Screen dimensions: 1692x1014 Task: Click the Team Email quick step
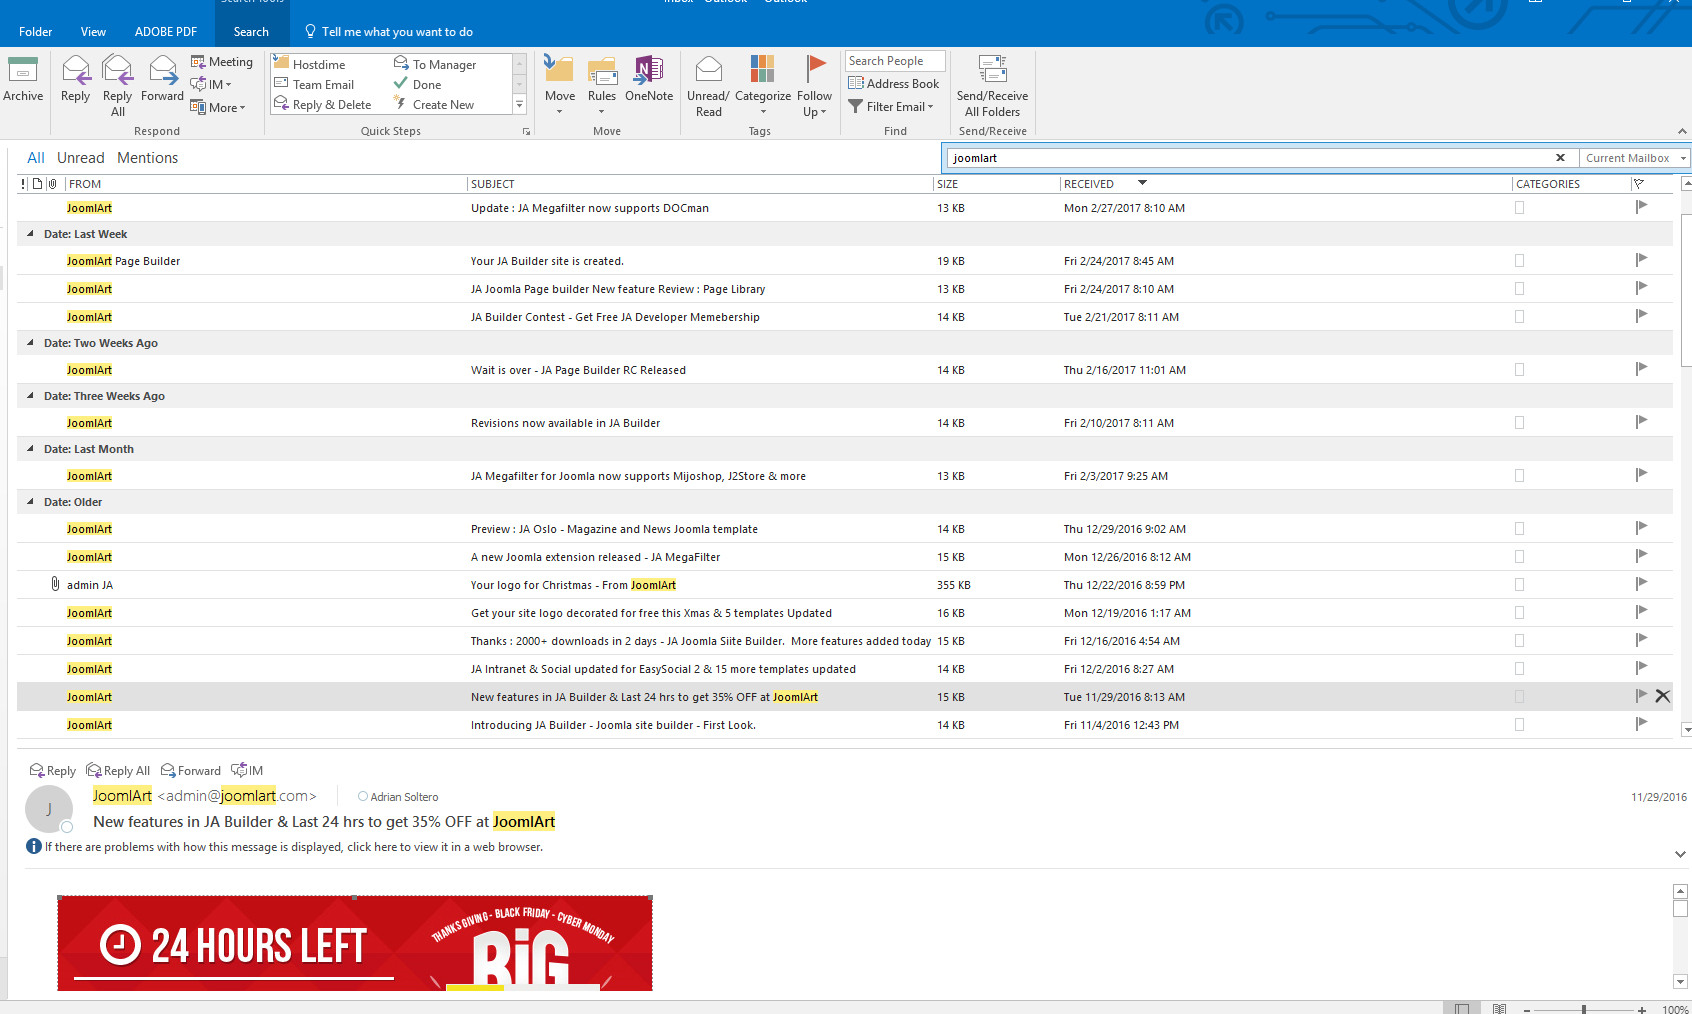click(x=314, y=84)
